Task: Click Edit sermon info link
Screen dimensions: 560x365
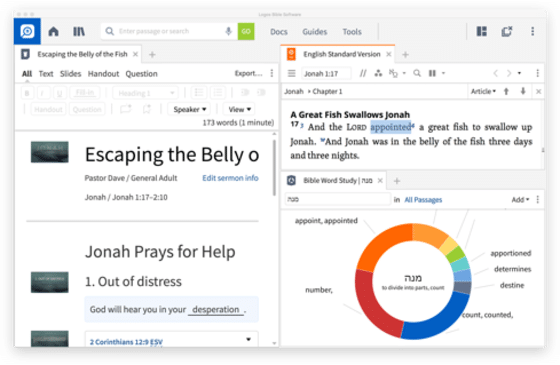Action: tap(230, 178)
